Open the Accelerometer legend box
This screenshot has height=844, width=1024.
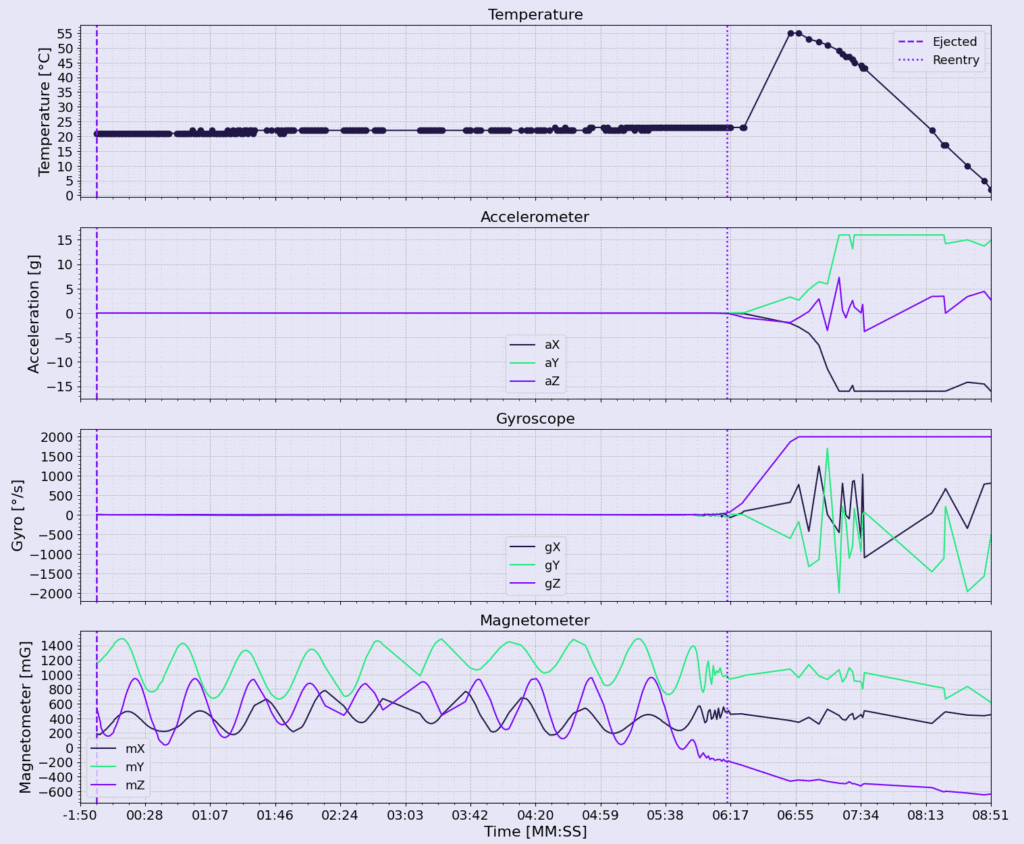(535, 363)
